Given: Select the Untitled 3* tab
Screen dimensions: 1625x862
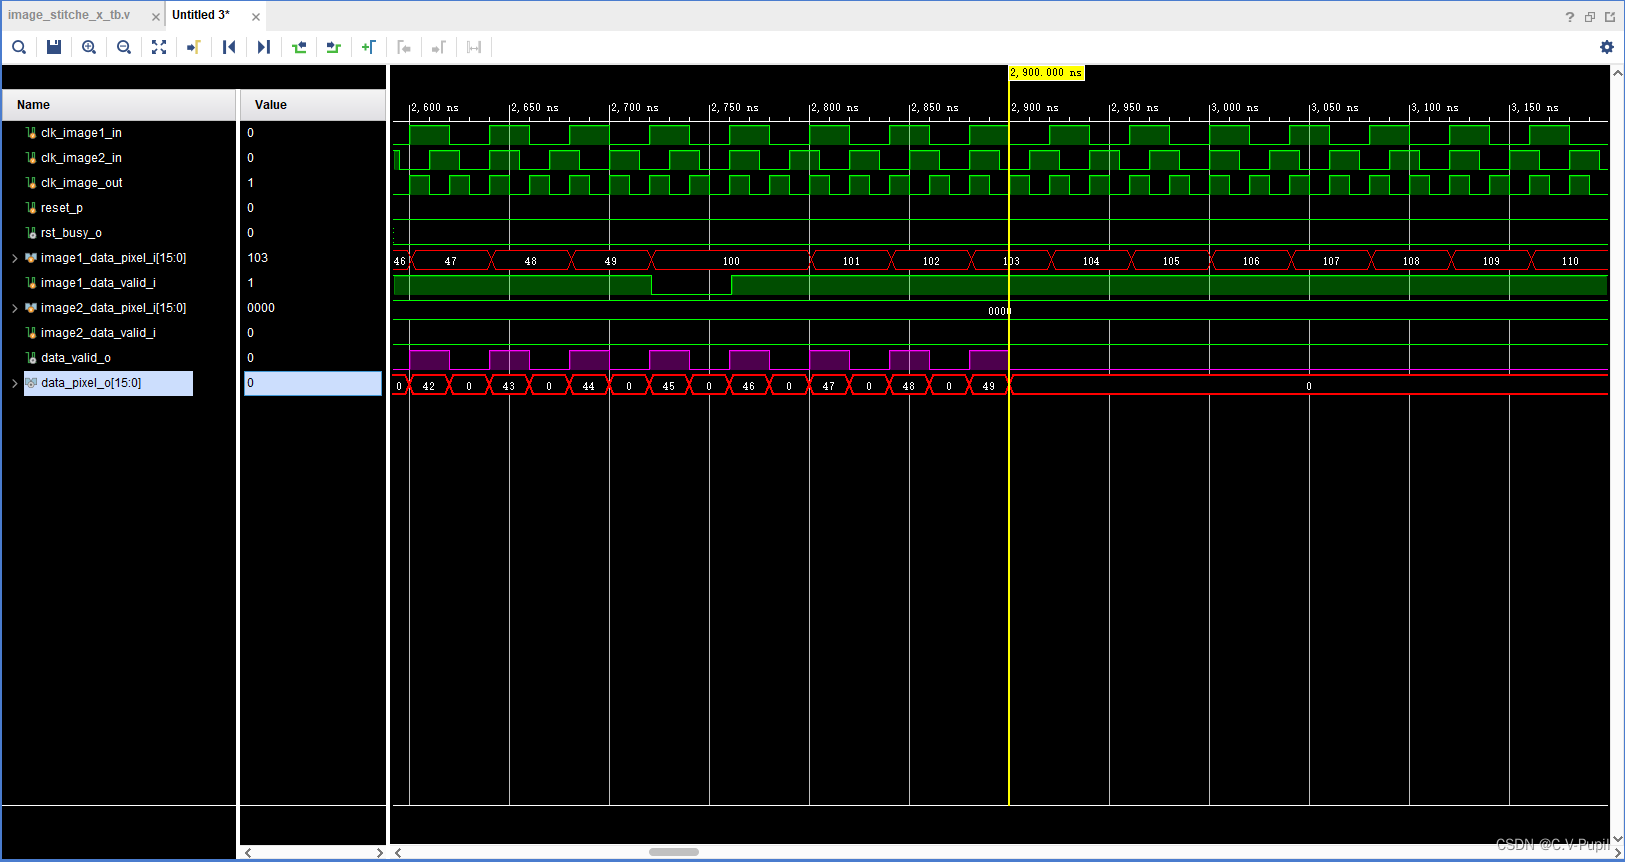Looking at the screenshot, I should [201, 15].
